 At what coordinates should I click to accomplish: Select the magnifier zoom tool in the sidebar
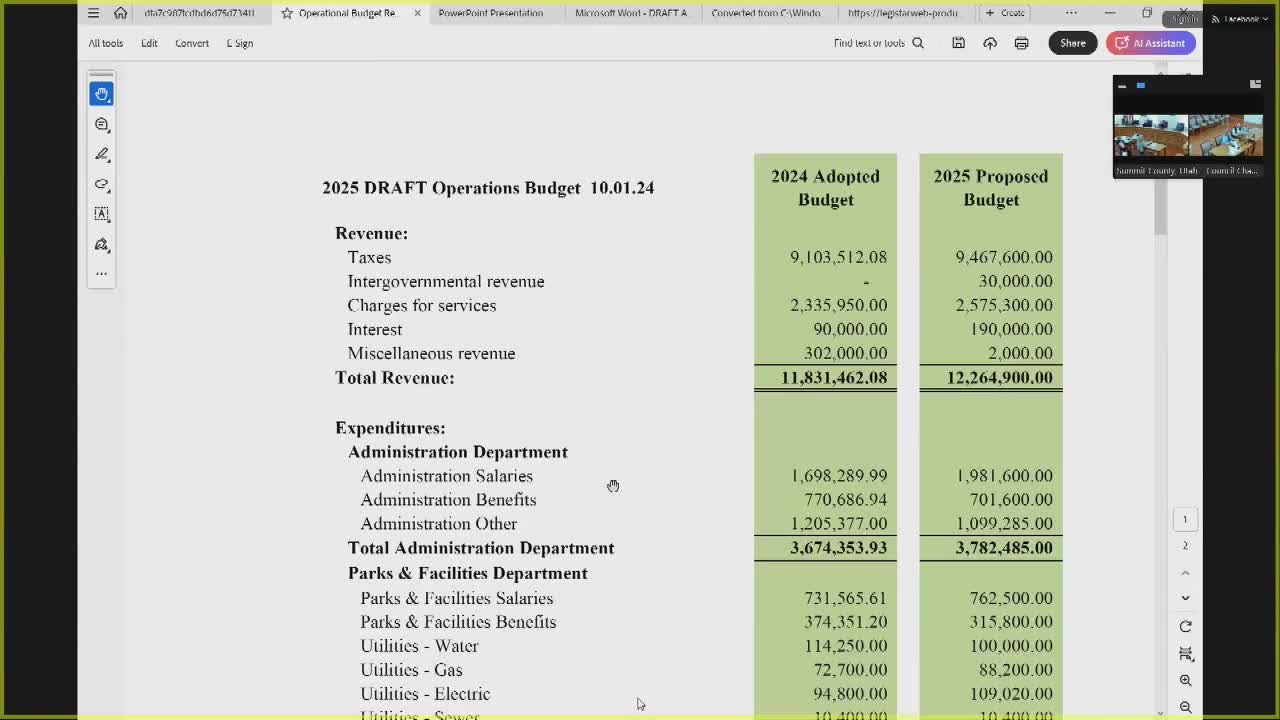coord(102,124)
